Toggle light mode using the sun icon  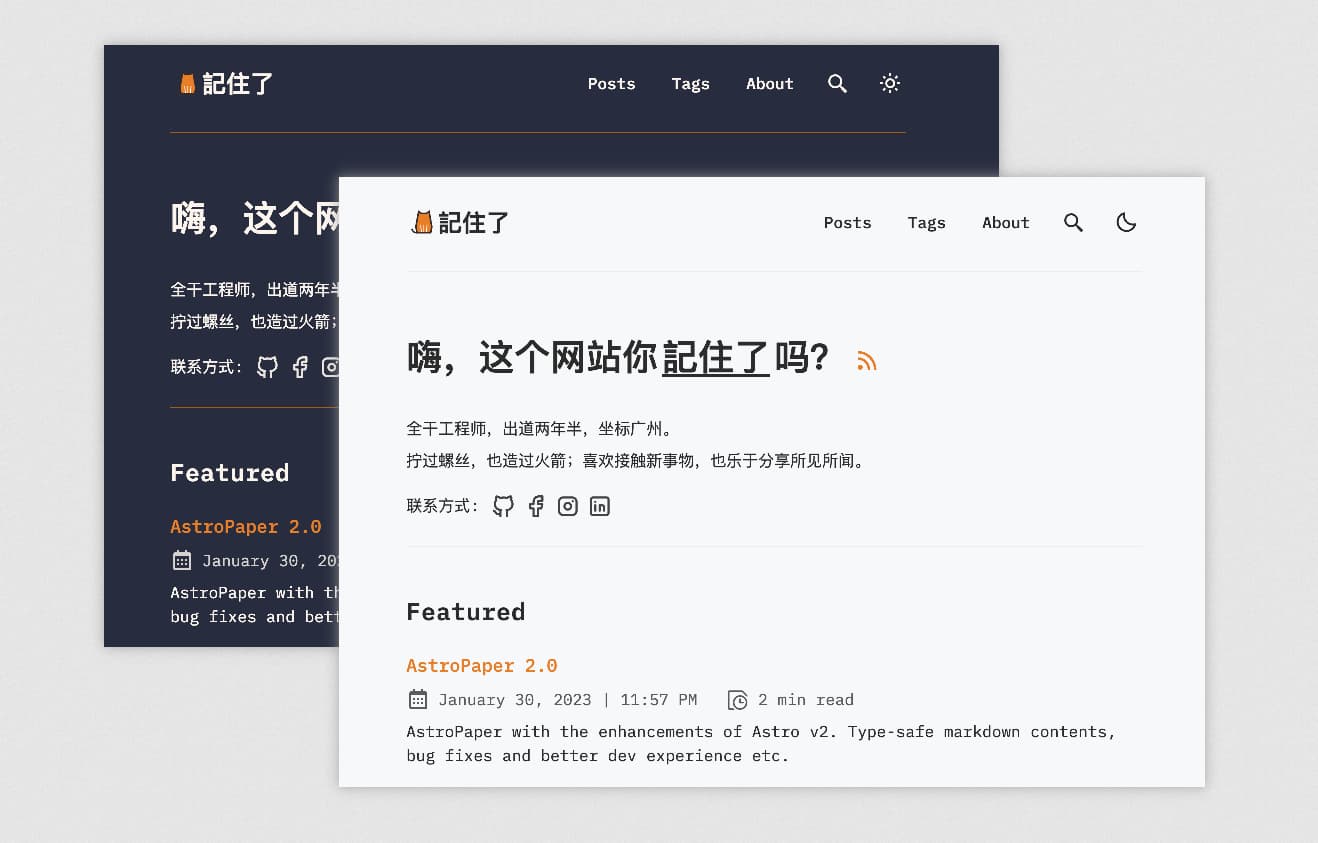pos(890,84)
